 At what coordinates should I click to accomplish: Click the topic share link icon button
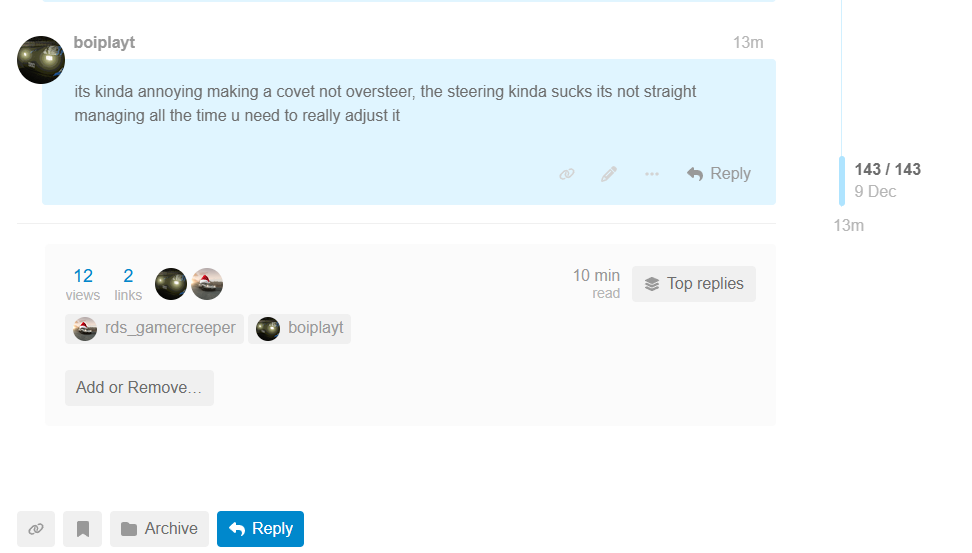pos(36,529)
